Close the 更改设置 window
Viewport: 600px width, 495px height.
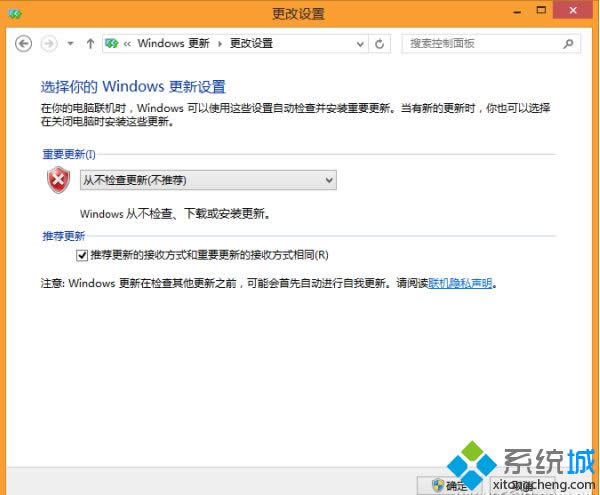[573, 10]
